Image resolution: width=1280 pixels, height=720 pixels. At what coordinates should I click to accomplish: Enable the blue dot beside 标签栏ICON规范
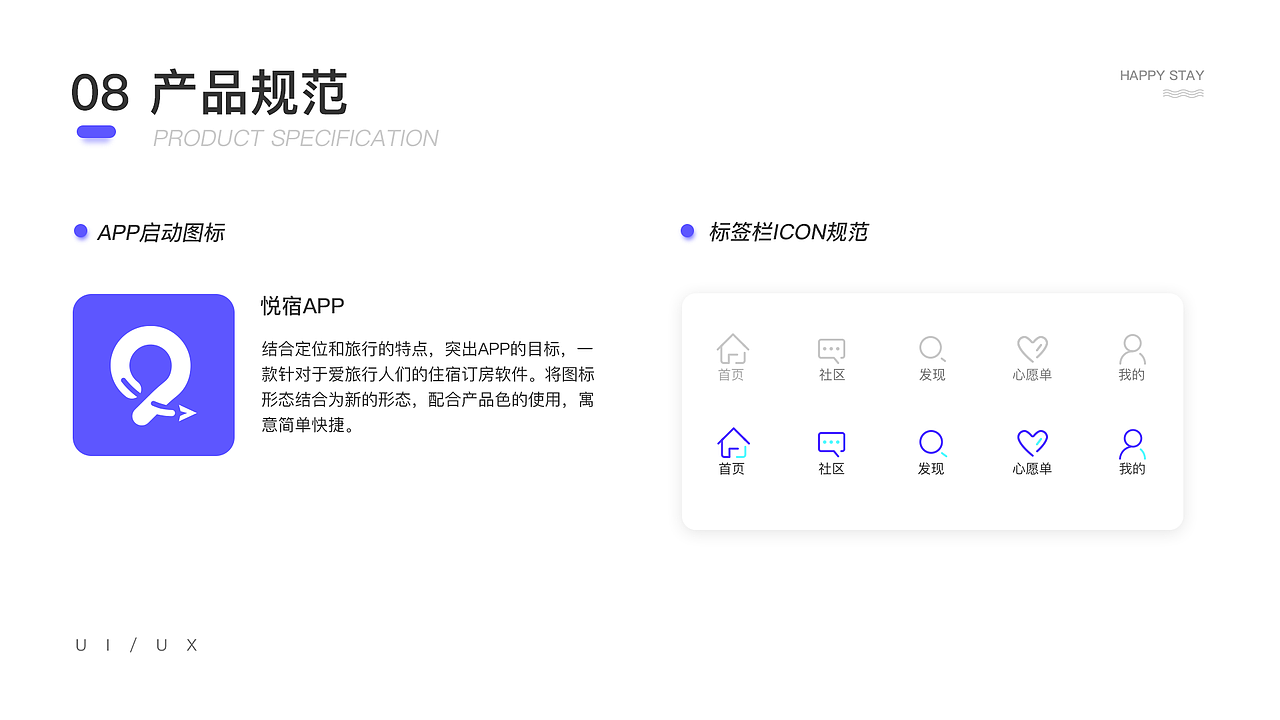pyautogui.click(x=687, y=231)
